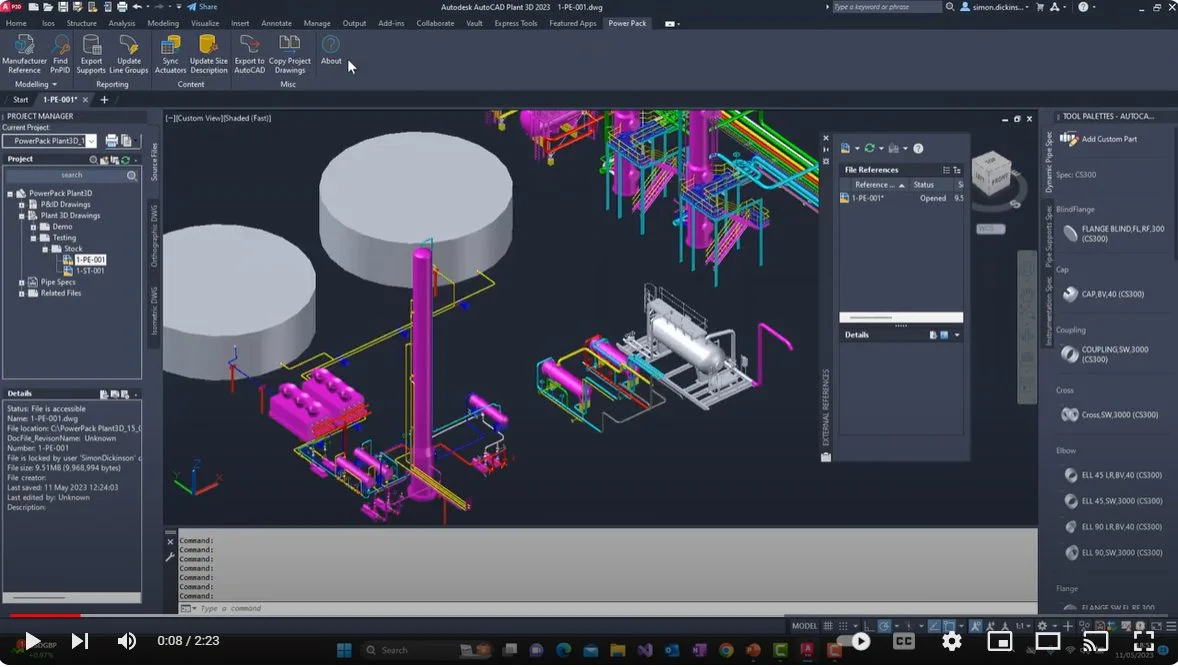Click Export to AutoCAD icon
Viewport: 1178px width, 667px height.
pyautogui.click(x=249, y=54)
